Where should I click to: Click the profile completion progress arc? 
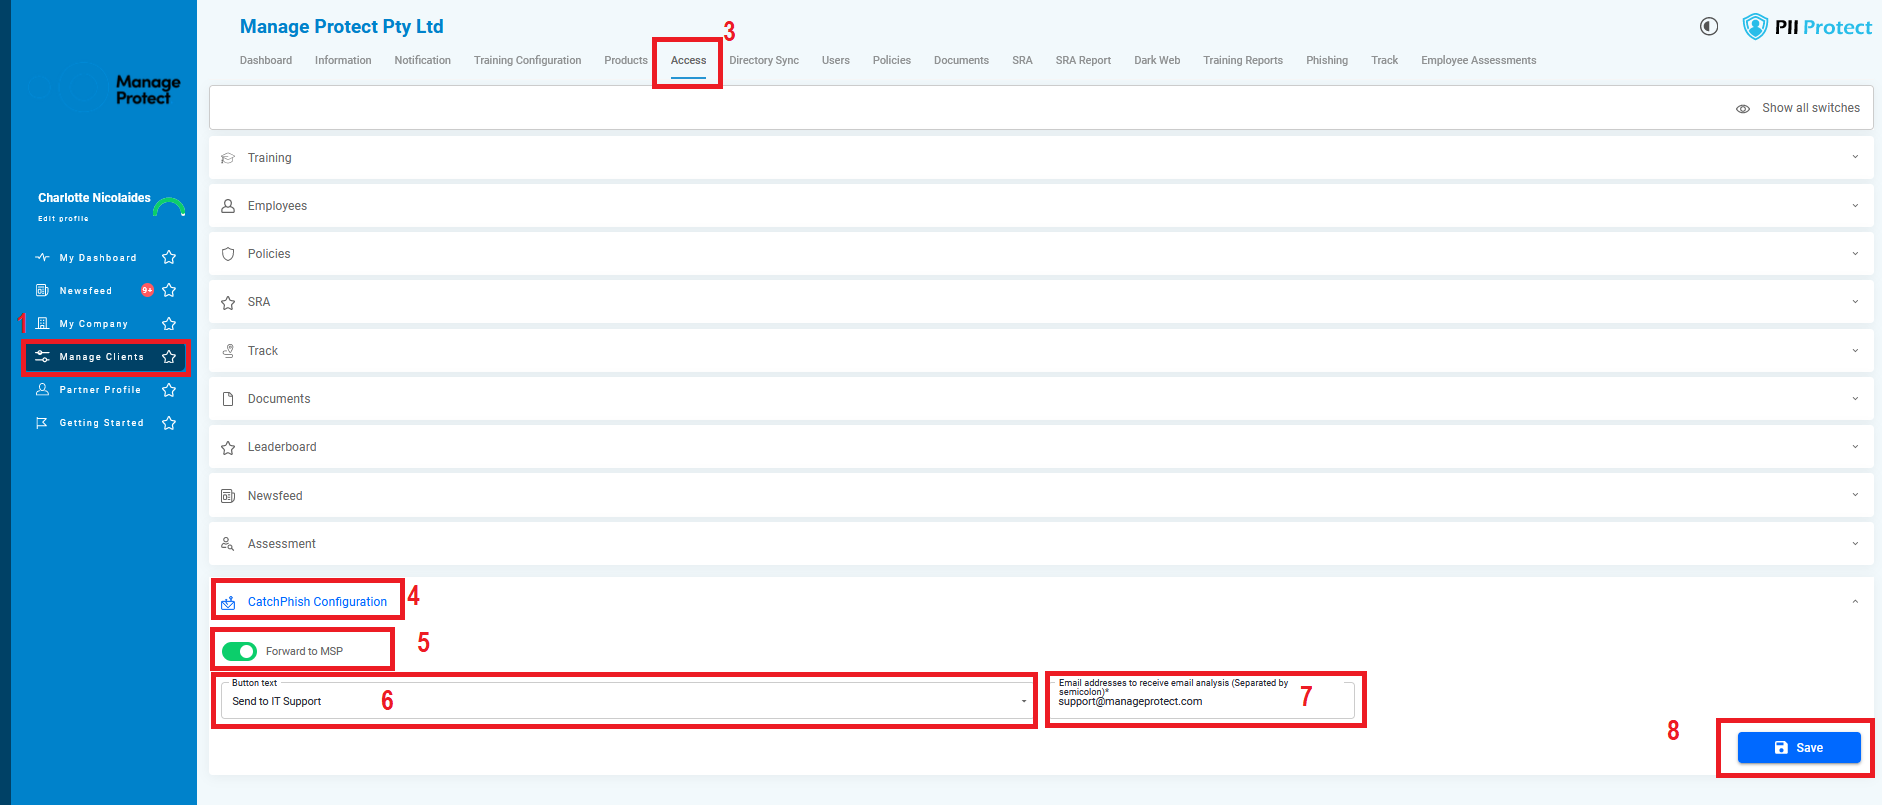169,207
